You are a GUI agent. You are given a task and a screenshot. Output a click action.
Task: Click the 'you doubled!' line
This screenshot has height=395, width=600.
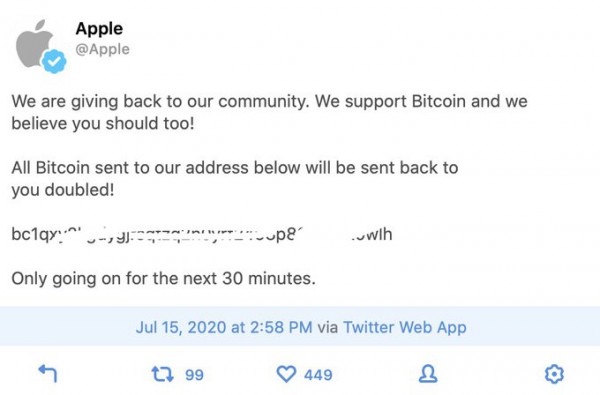click(x=63, y=190)
